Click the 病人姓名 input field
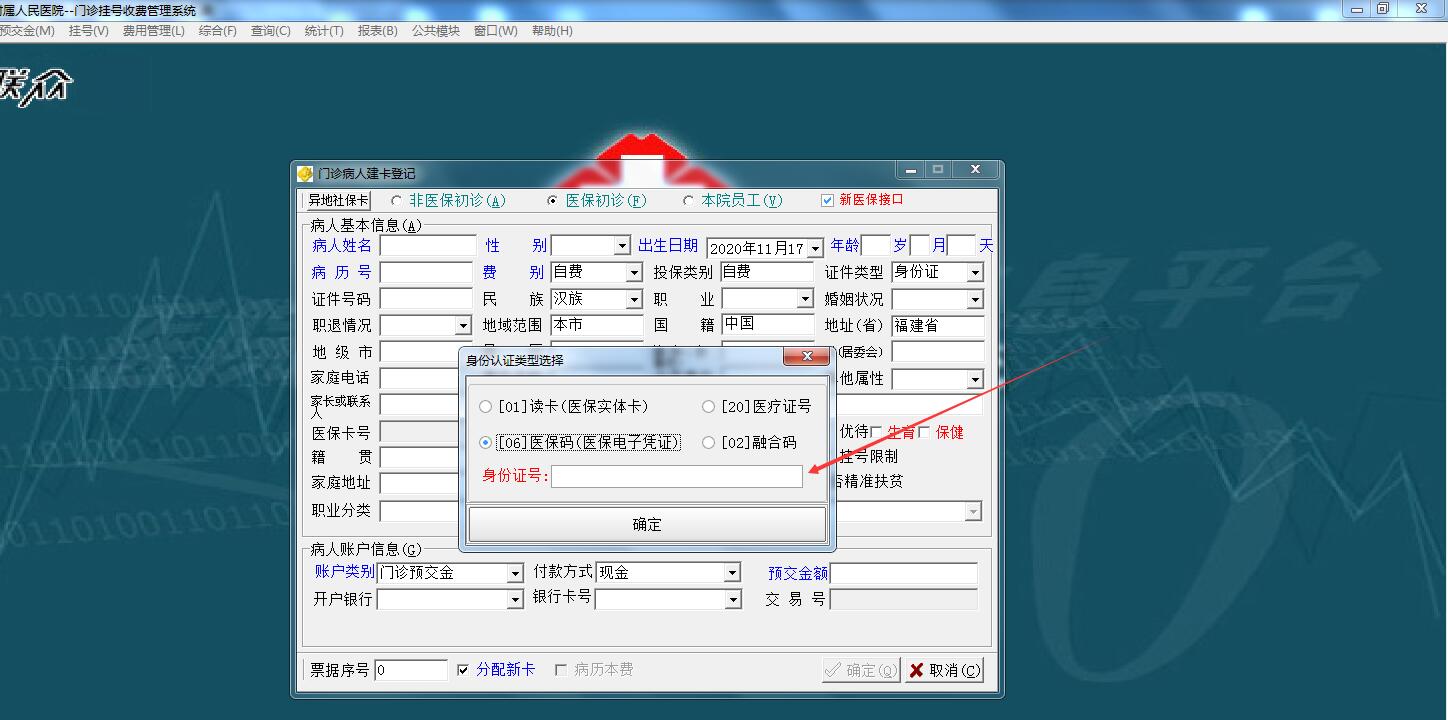The height and width of the screenshot is (720, 1448). (428, 245)
